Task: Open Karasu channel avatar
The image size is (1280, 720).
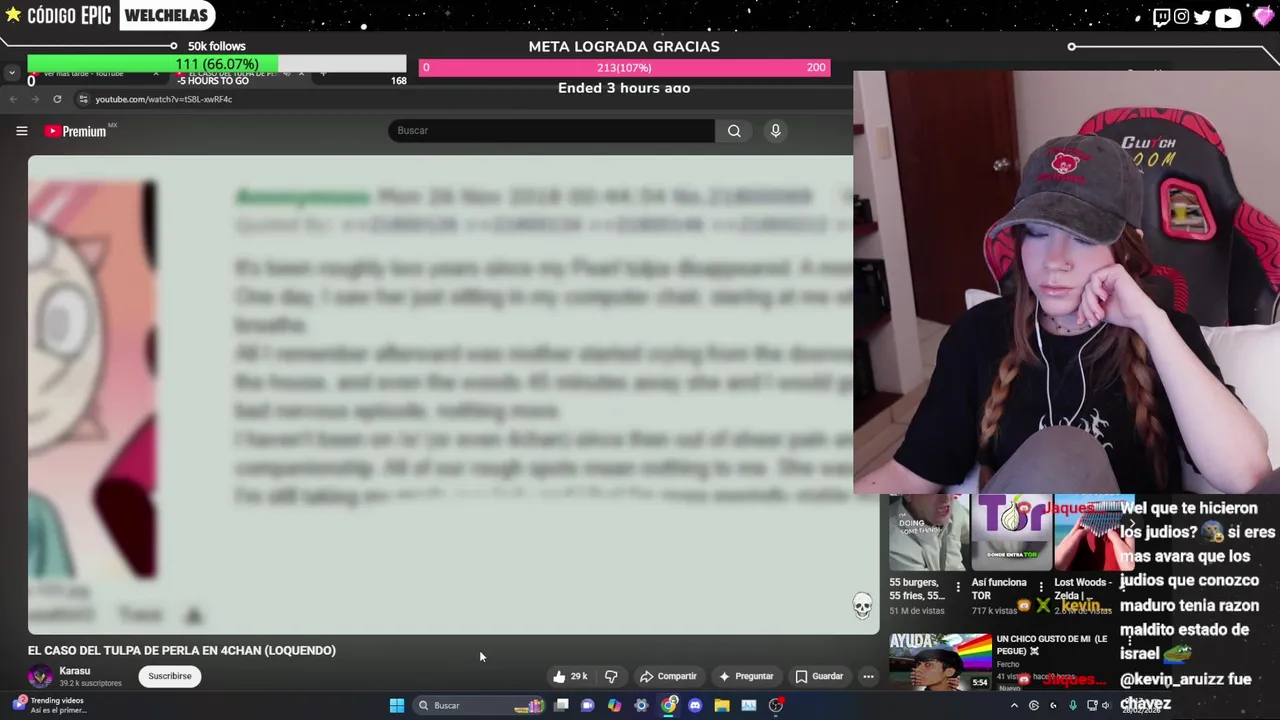Action: (x=40, y=676)
